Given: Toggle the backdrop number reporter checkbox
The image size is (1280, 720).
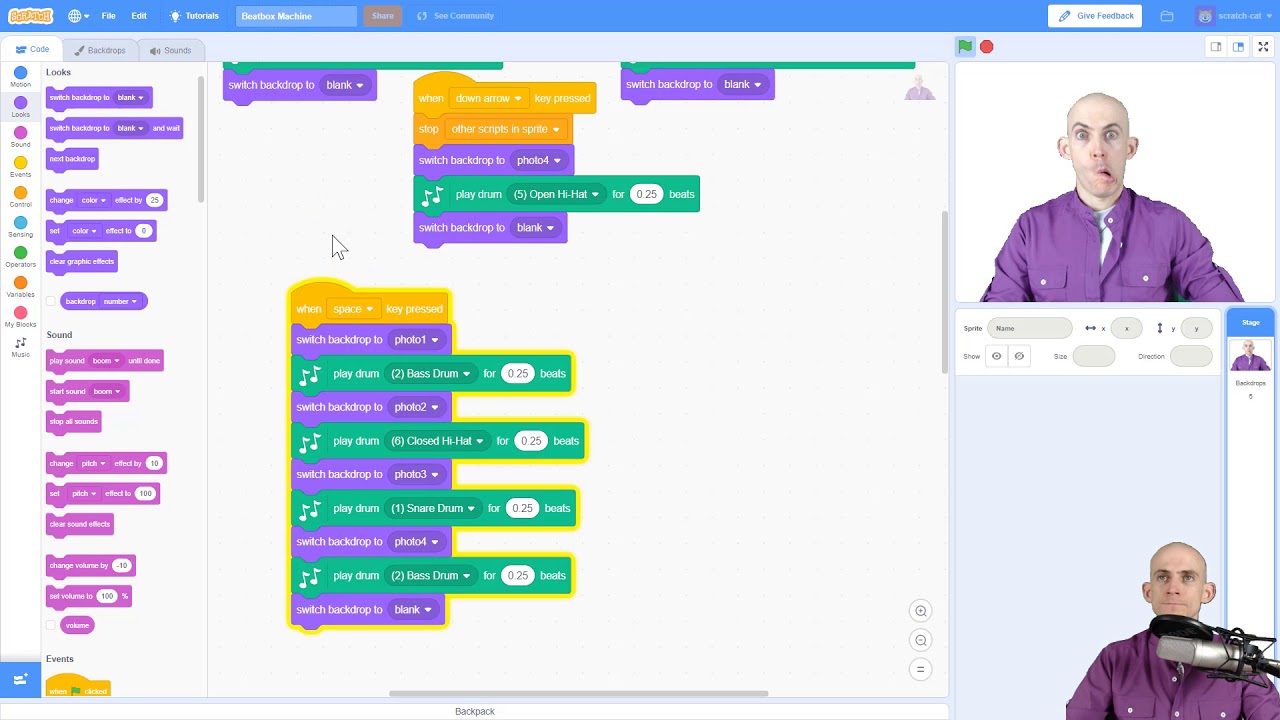Looking at the screenshot, I should pyautogui.click(x=51, y=301).
